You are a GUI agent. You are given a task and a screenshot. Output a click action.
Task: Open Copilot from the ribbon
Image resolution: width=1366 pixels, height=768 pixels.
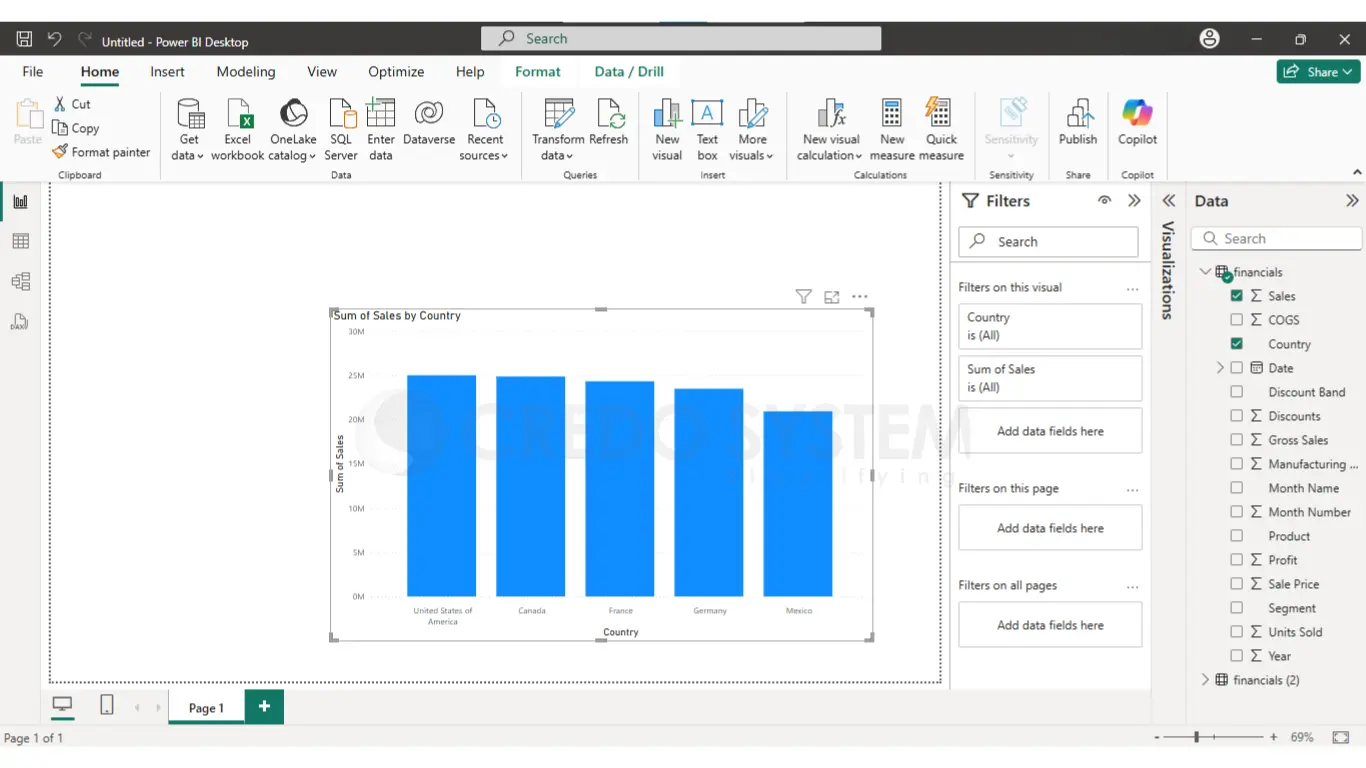point(1137,123)
